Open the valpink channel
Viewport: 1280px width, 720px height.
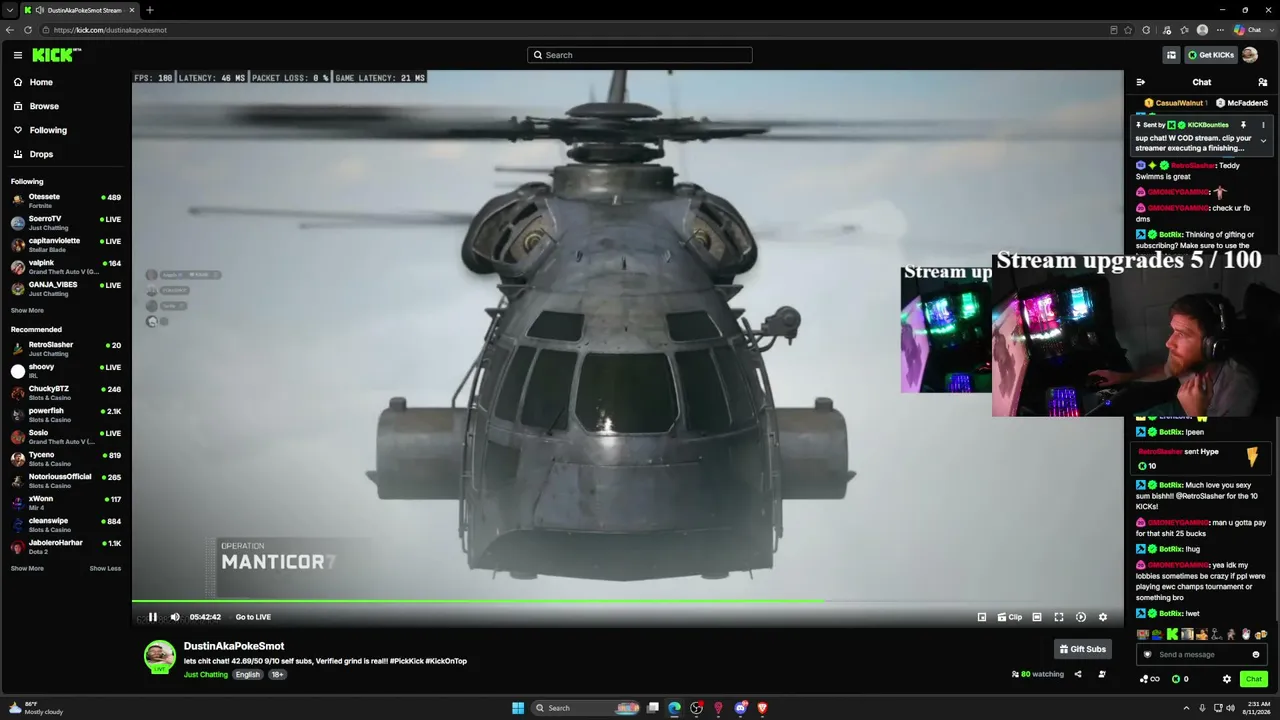(x=66, y=266)
